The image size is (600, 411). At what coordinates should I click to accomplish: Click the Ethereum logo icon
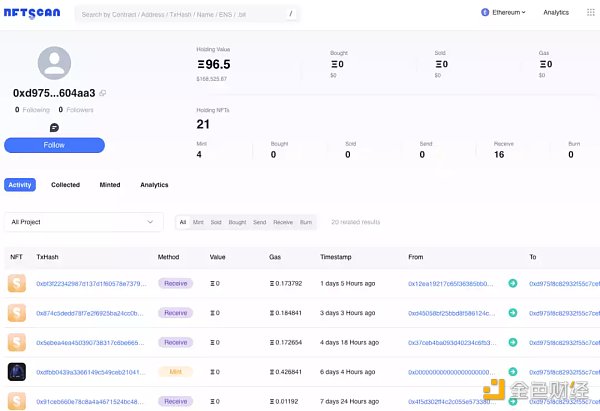point(485,13)
